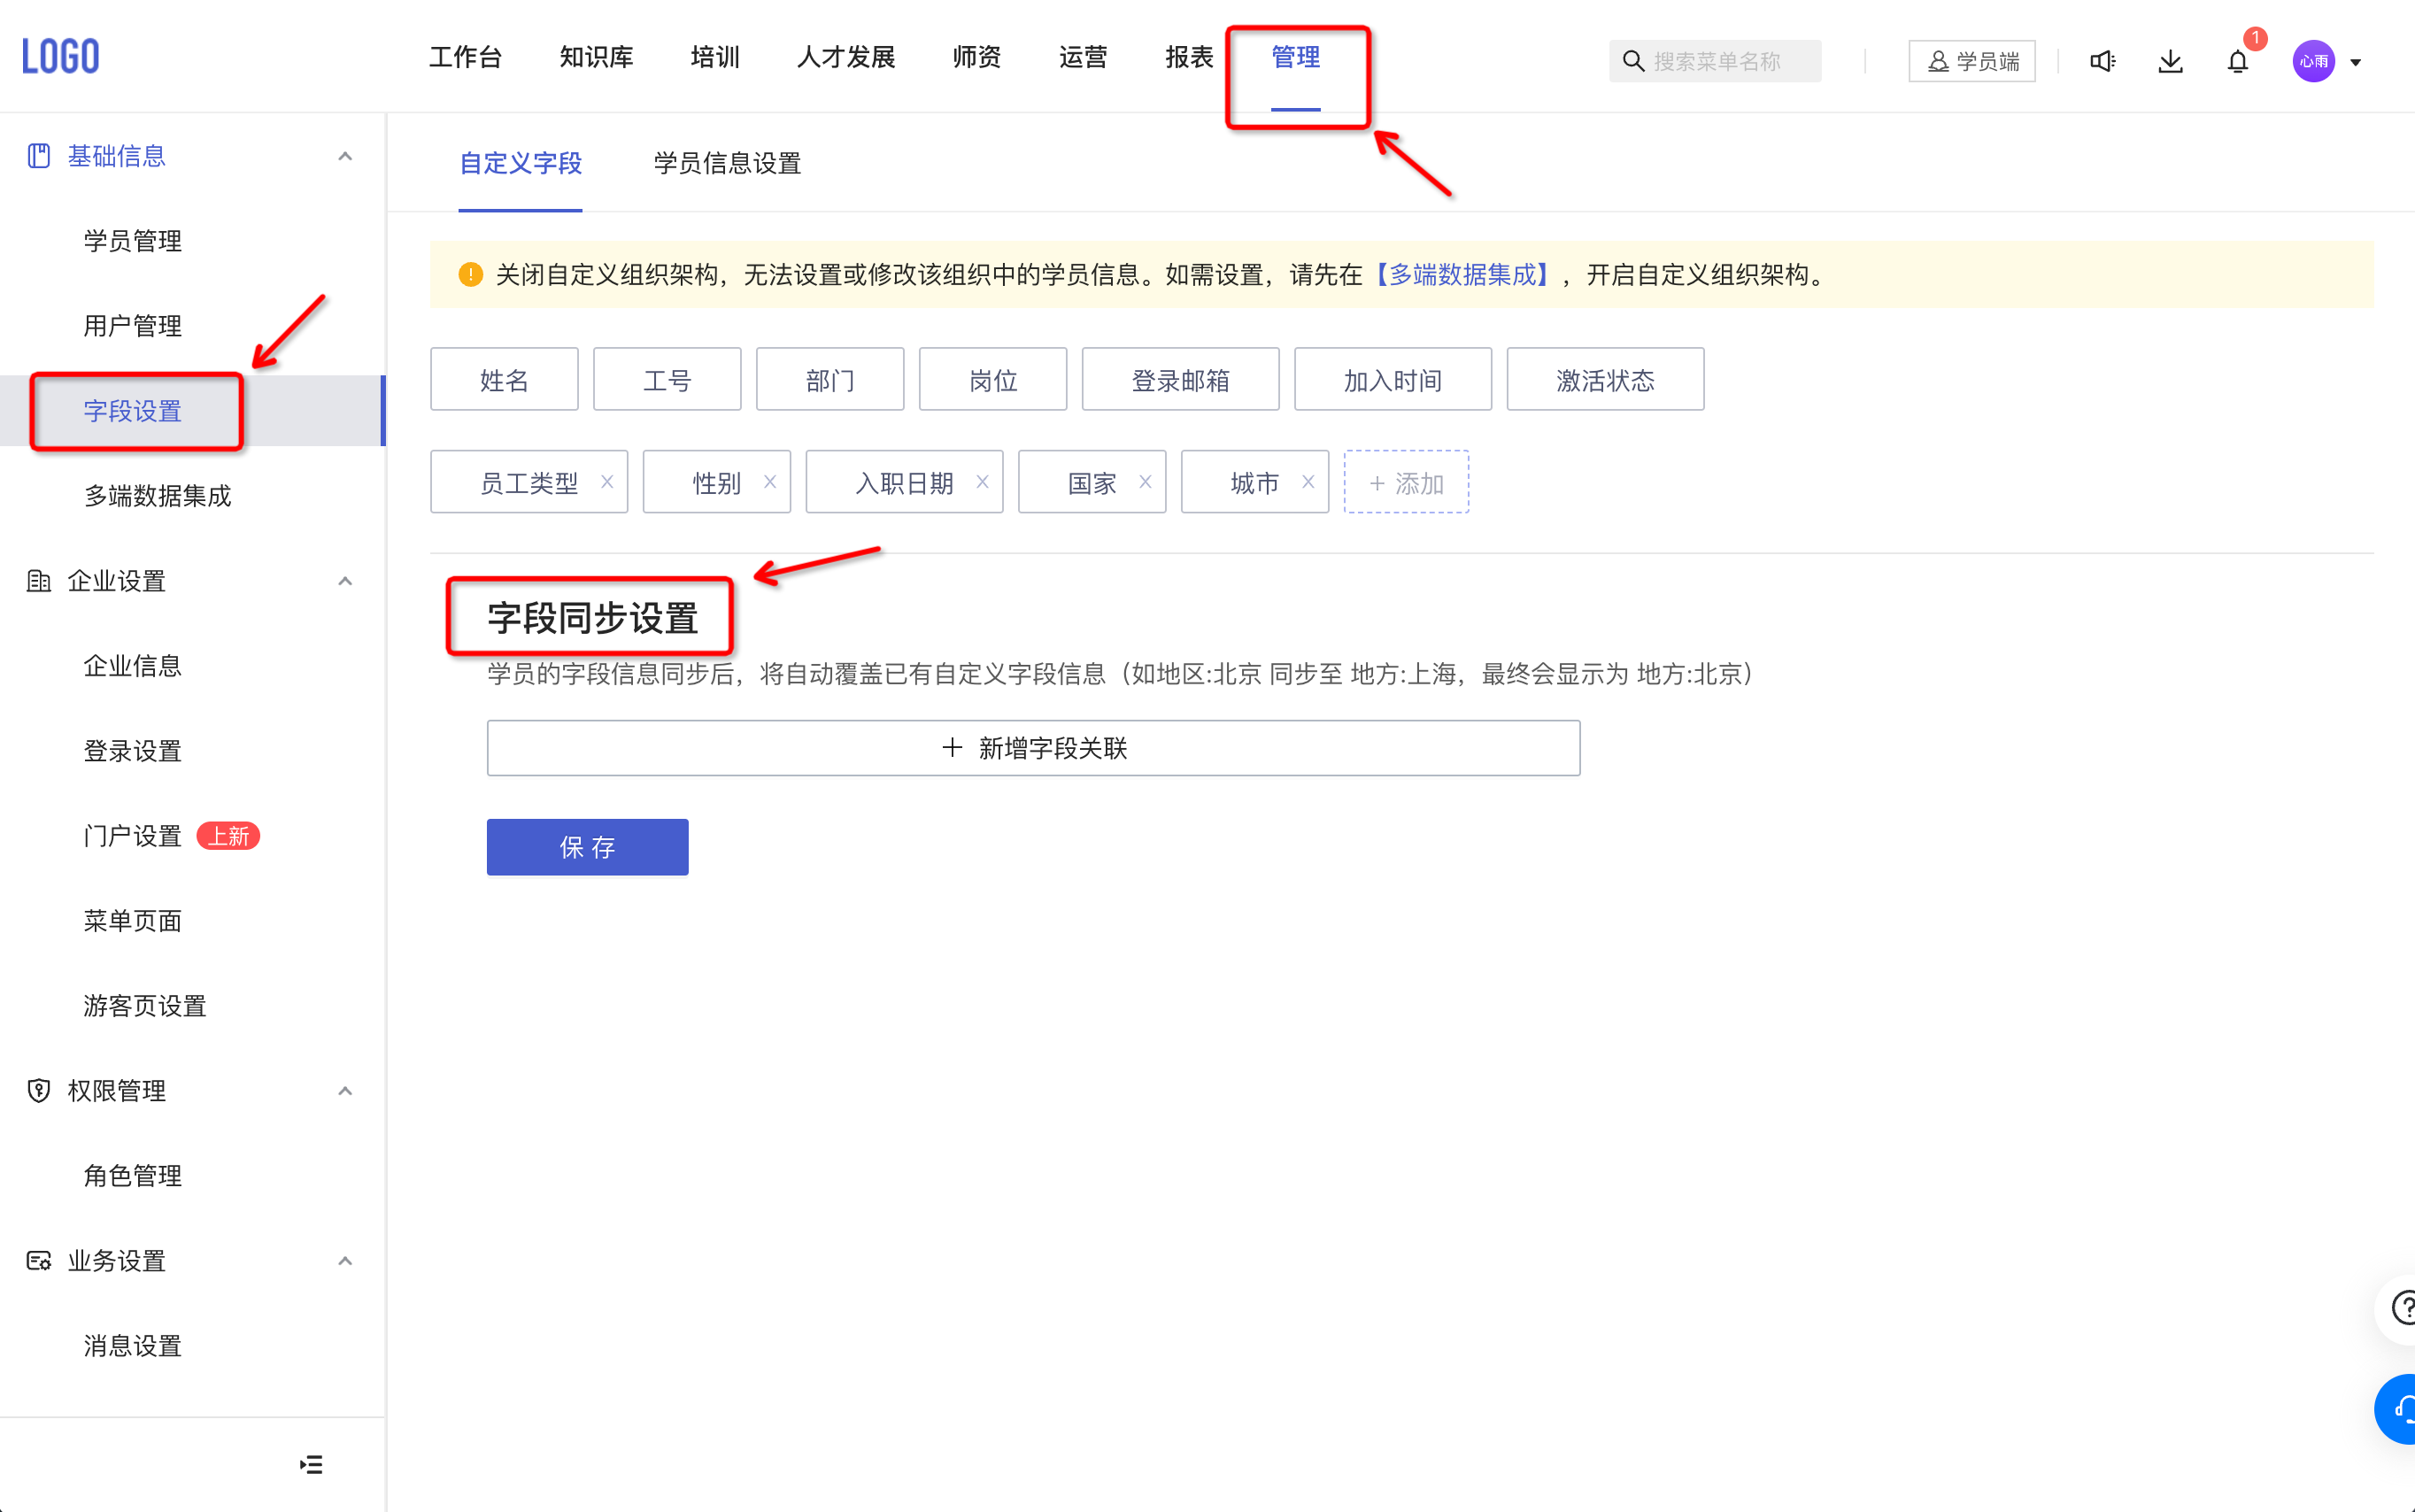Open the 运营 top menu

(1084, 57)
